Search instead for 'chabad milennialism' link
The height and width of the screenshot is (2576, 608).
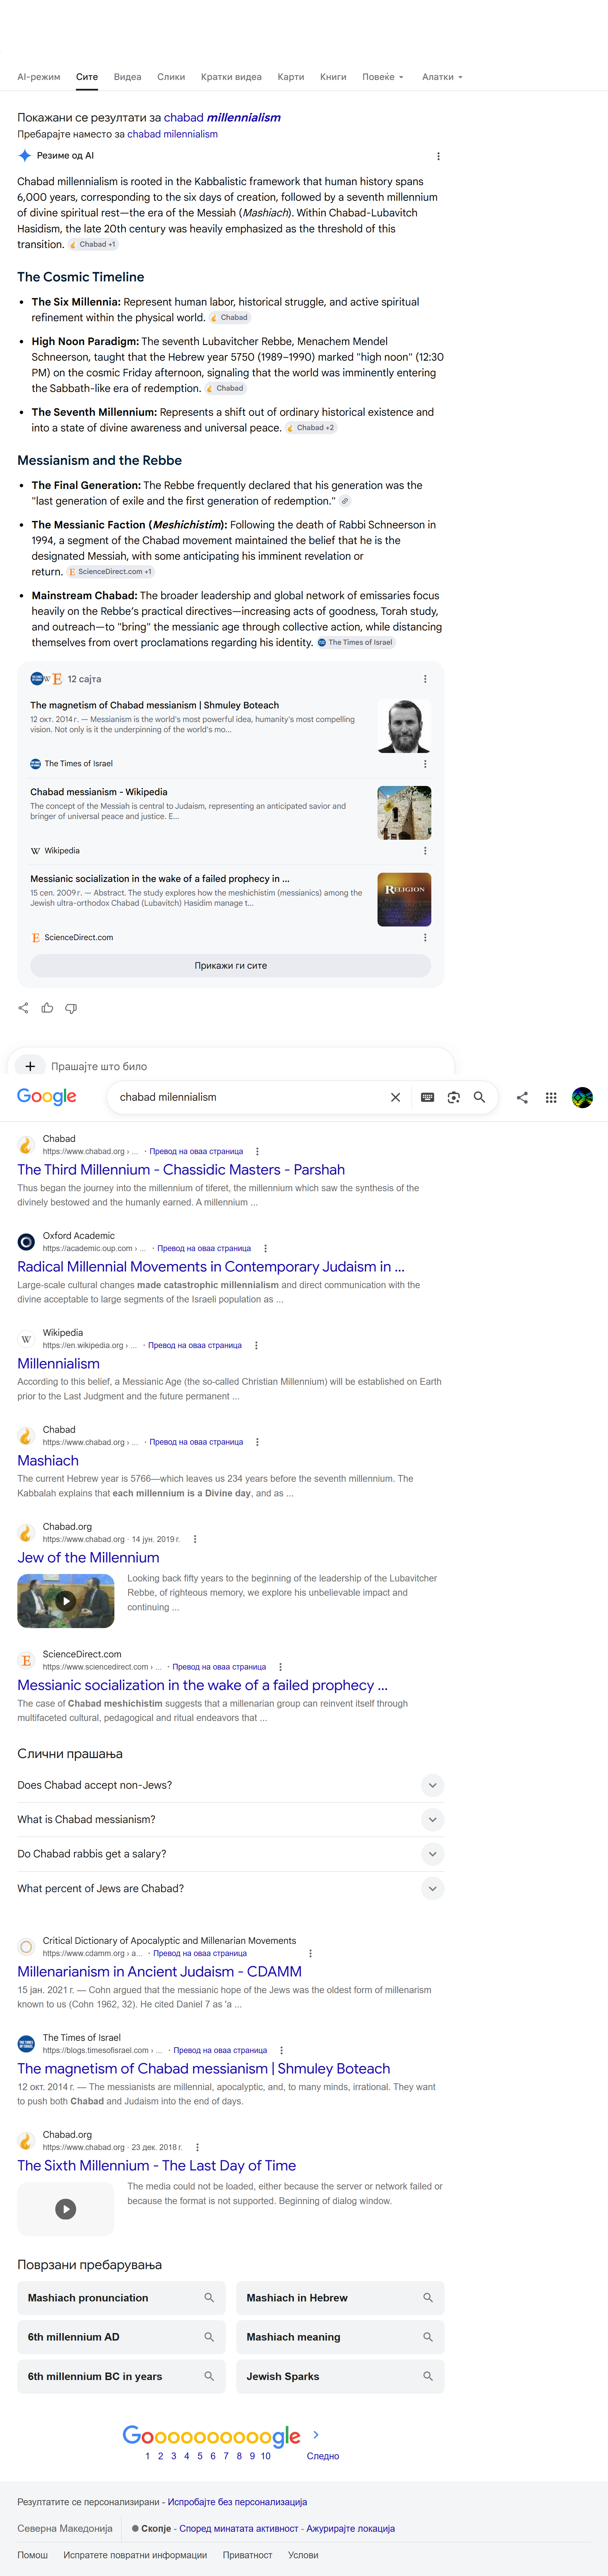pyautogui.click(x=172, y=134)
